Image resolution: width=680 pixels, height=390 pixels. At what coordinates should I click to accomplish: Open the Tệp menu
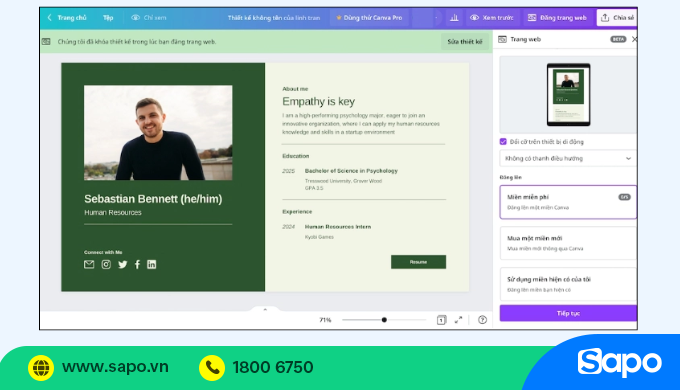click(x=108, y=18)
